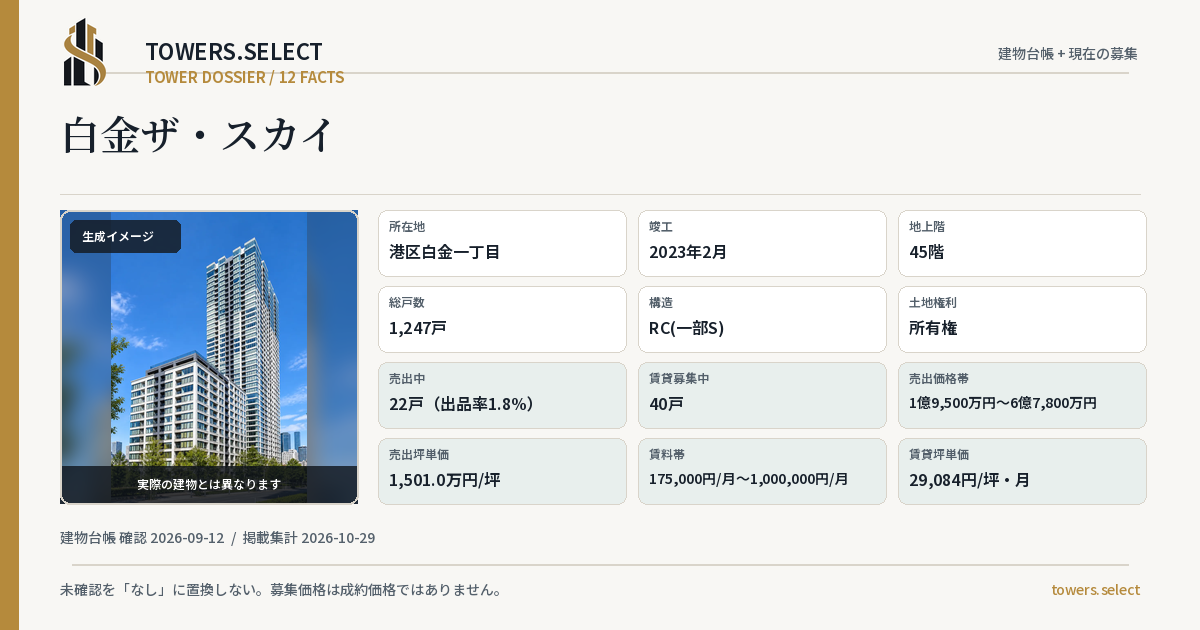The image size is (1200, 630).
Task: Select the 総戸数 1,247戸 card
Action: 502,319
